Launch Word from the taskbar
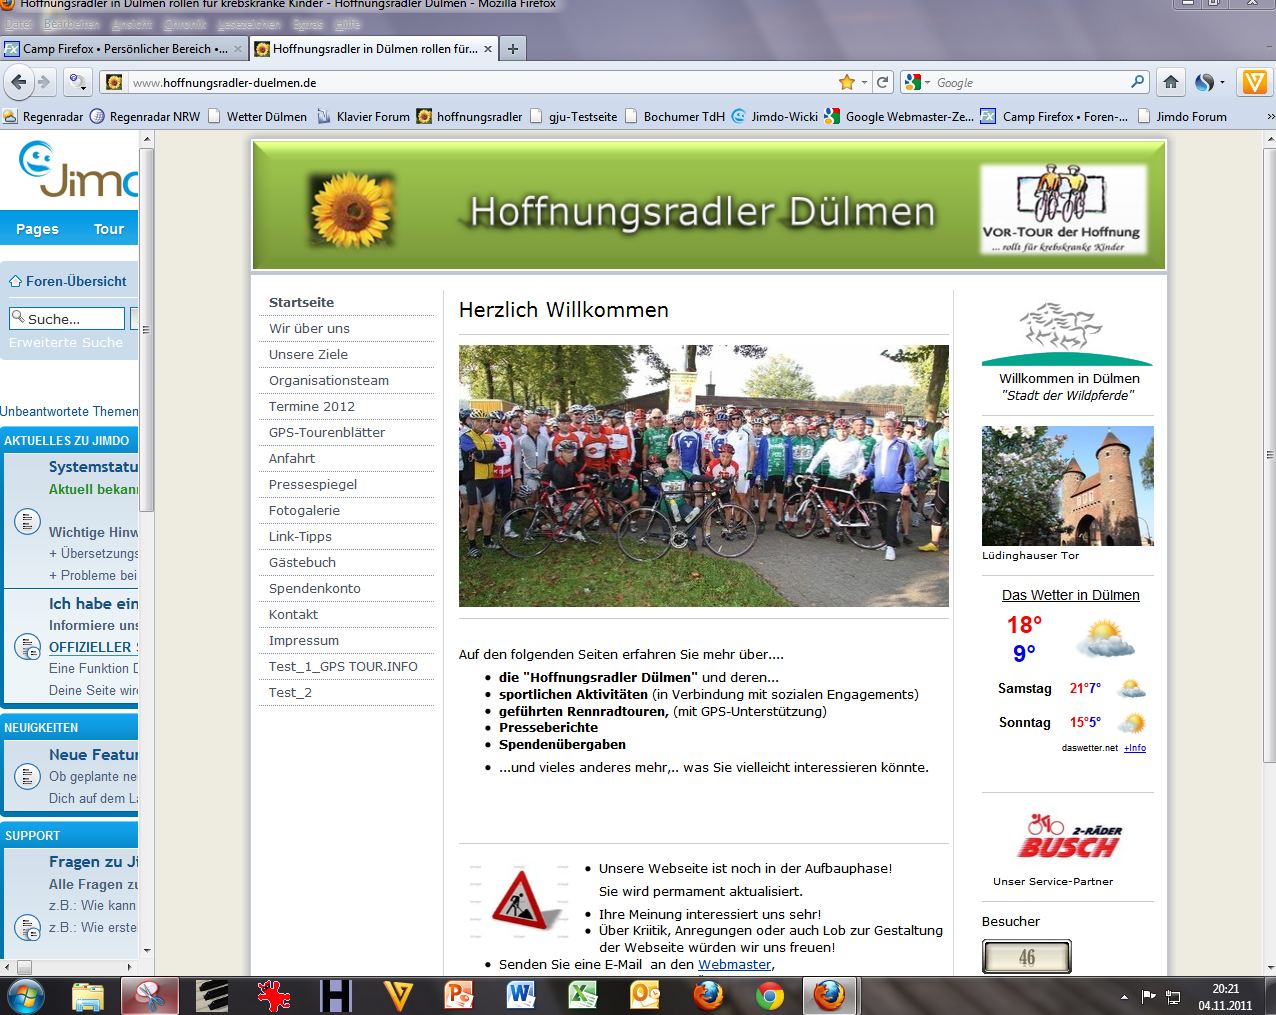The width and height of the screenshot is (1276, 1015). [x=521, y=996]
